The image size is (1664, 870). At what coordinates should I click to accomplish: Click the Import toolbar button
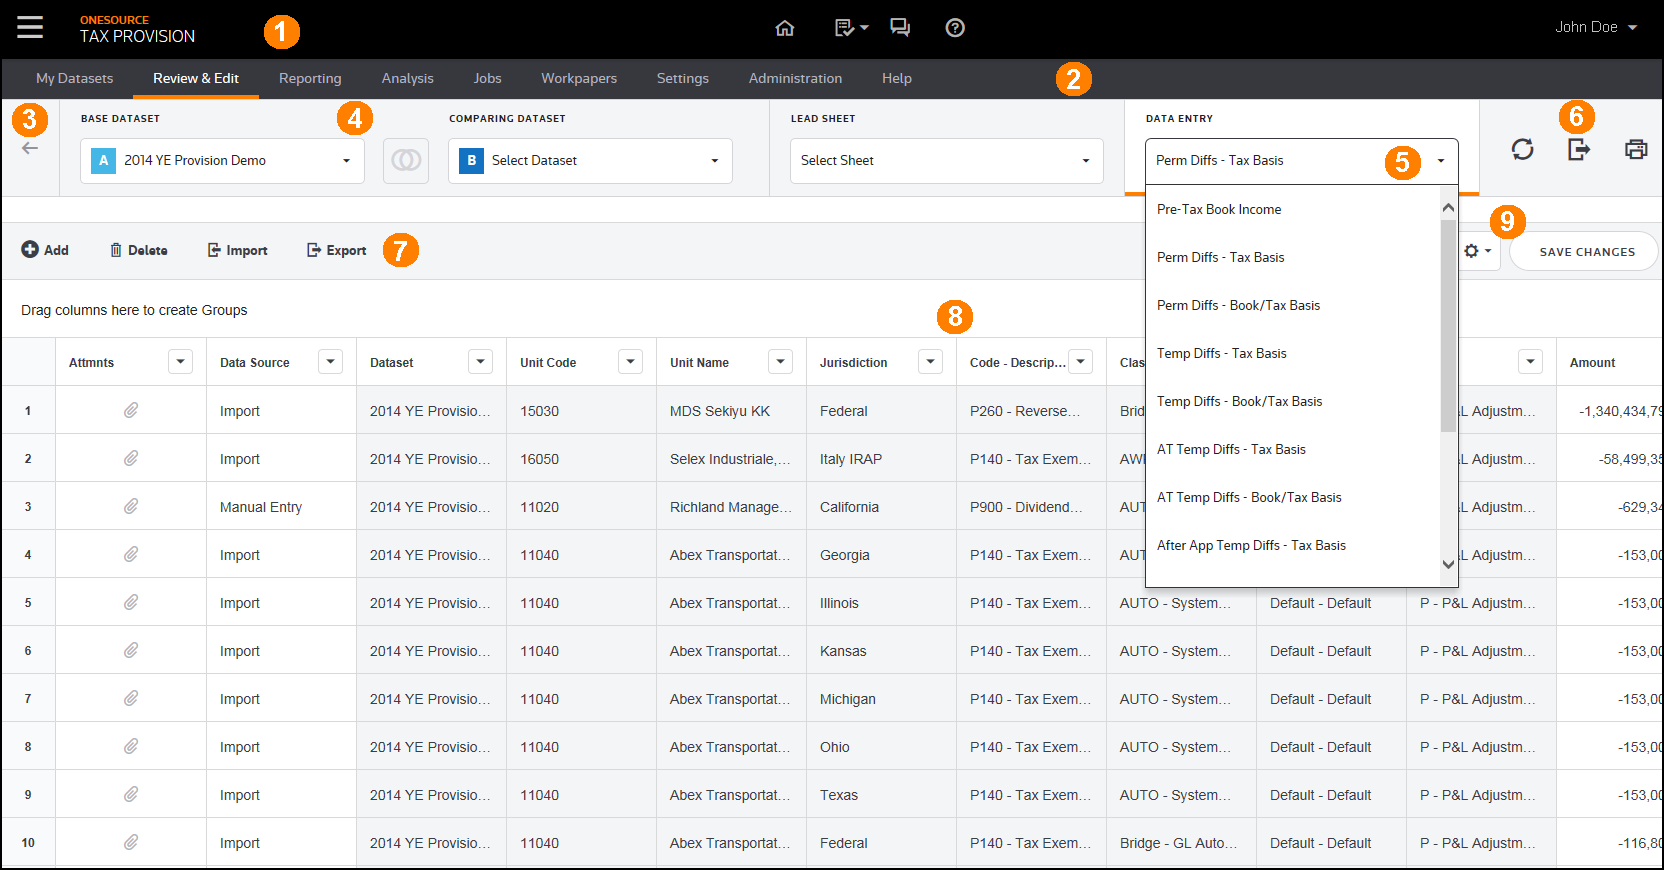[237, 250]
